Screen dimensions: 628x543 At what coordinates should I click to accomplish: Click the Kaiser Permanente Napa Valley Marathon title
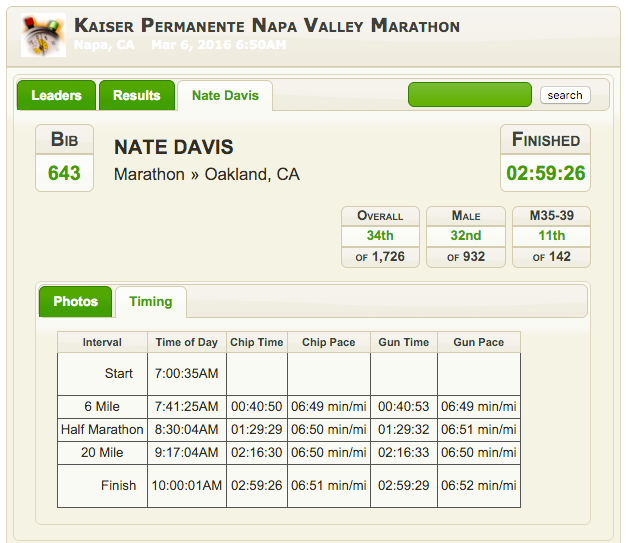tap(267, 26)
